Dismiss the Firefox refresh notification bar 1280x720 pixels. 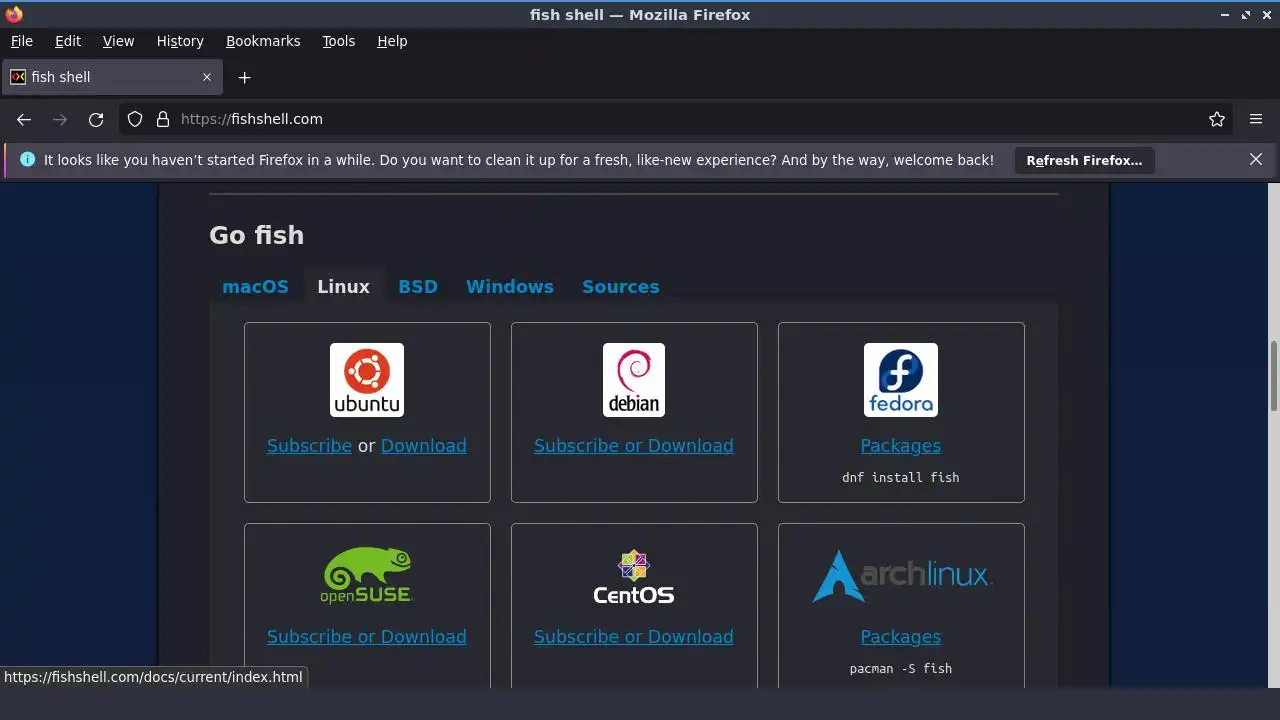click(1256, 159)
